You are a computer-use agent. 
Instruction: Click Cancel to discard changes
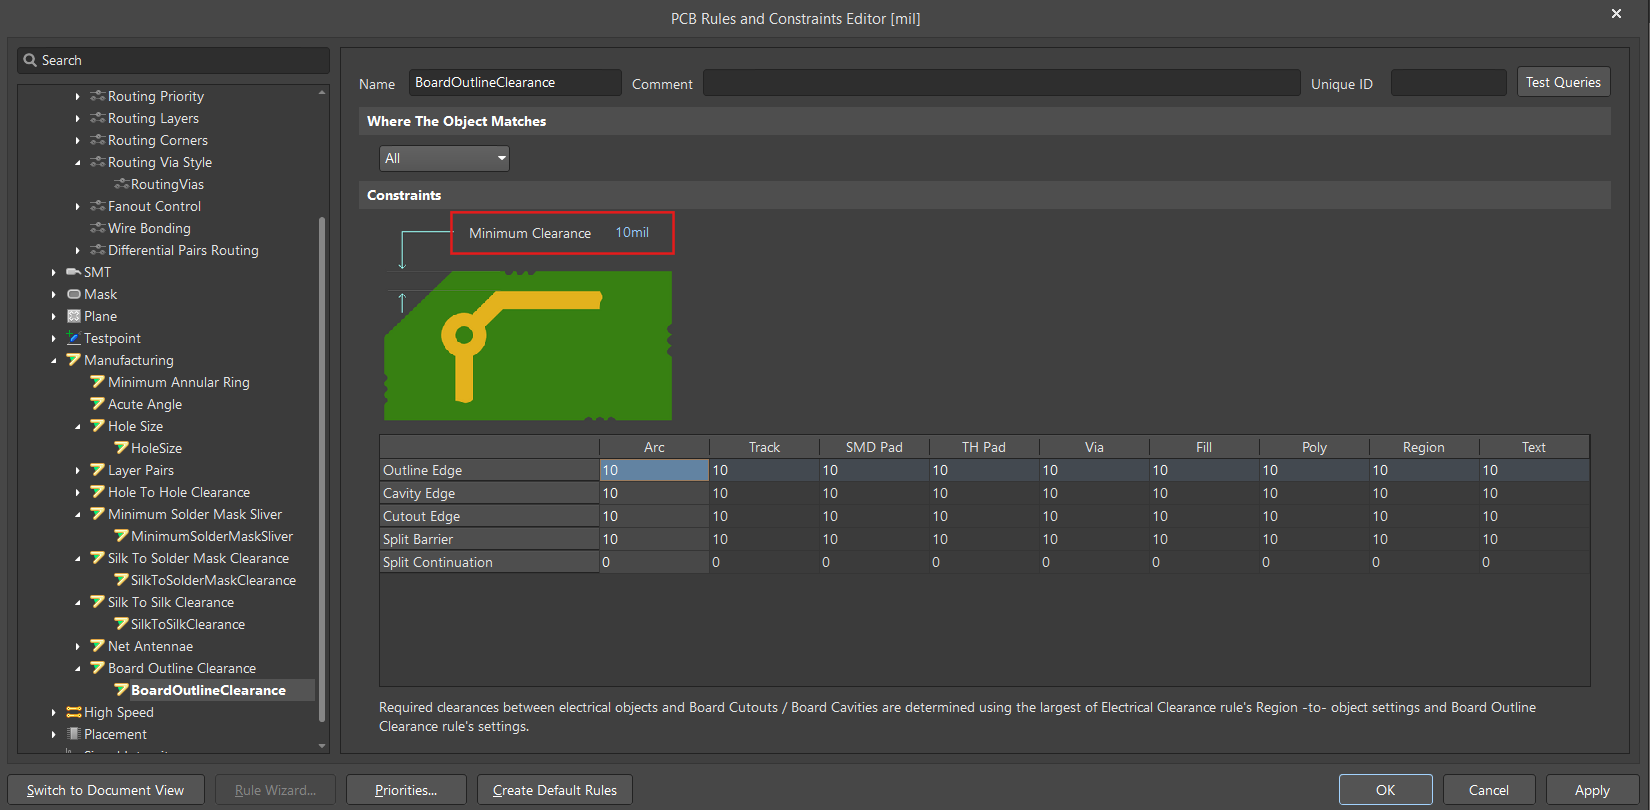pos(1488,790)
